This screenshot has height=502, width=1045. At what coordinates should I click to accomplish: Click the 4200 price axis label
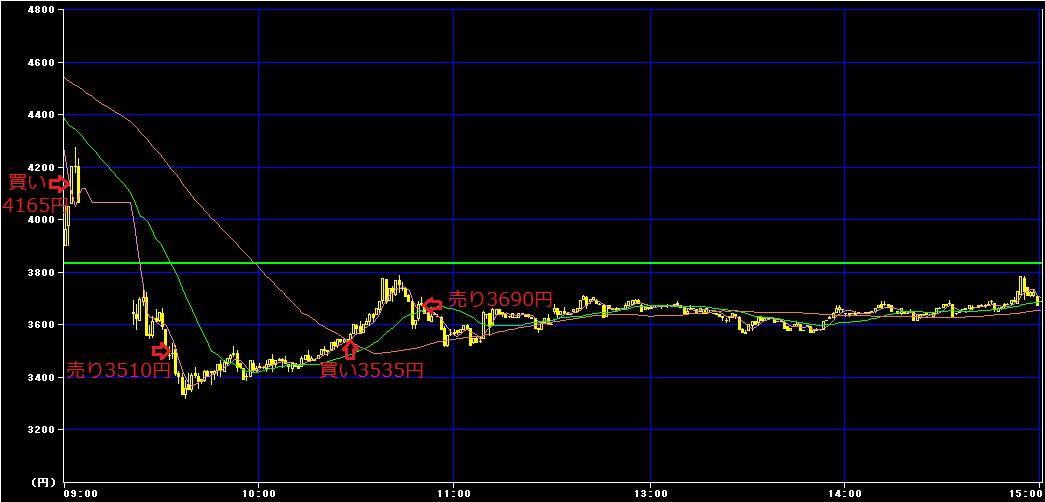point(42,168)
